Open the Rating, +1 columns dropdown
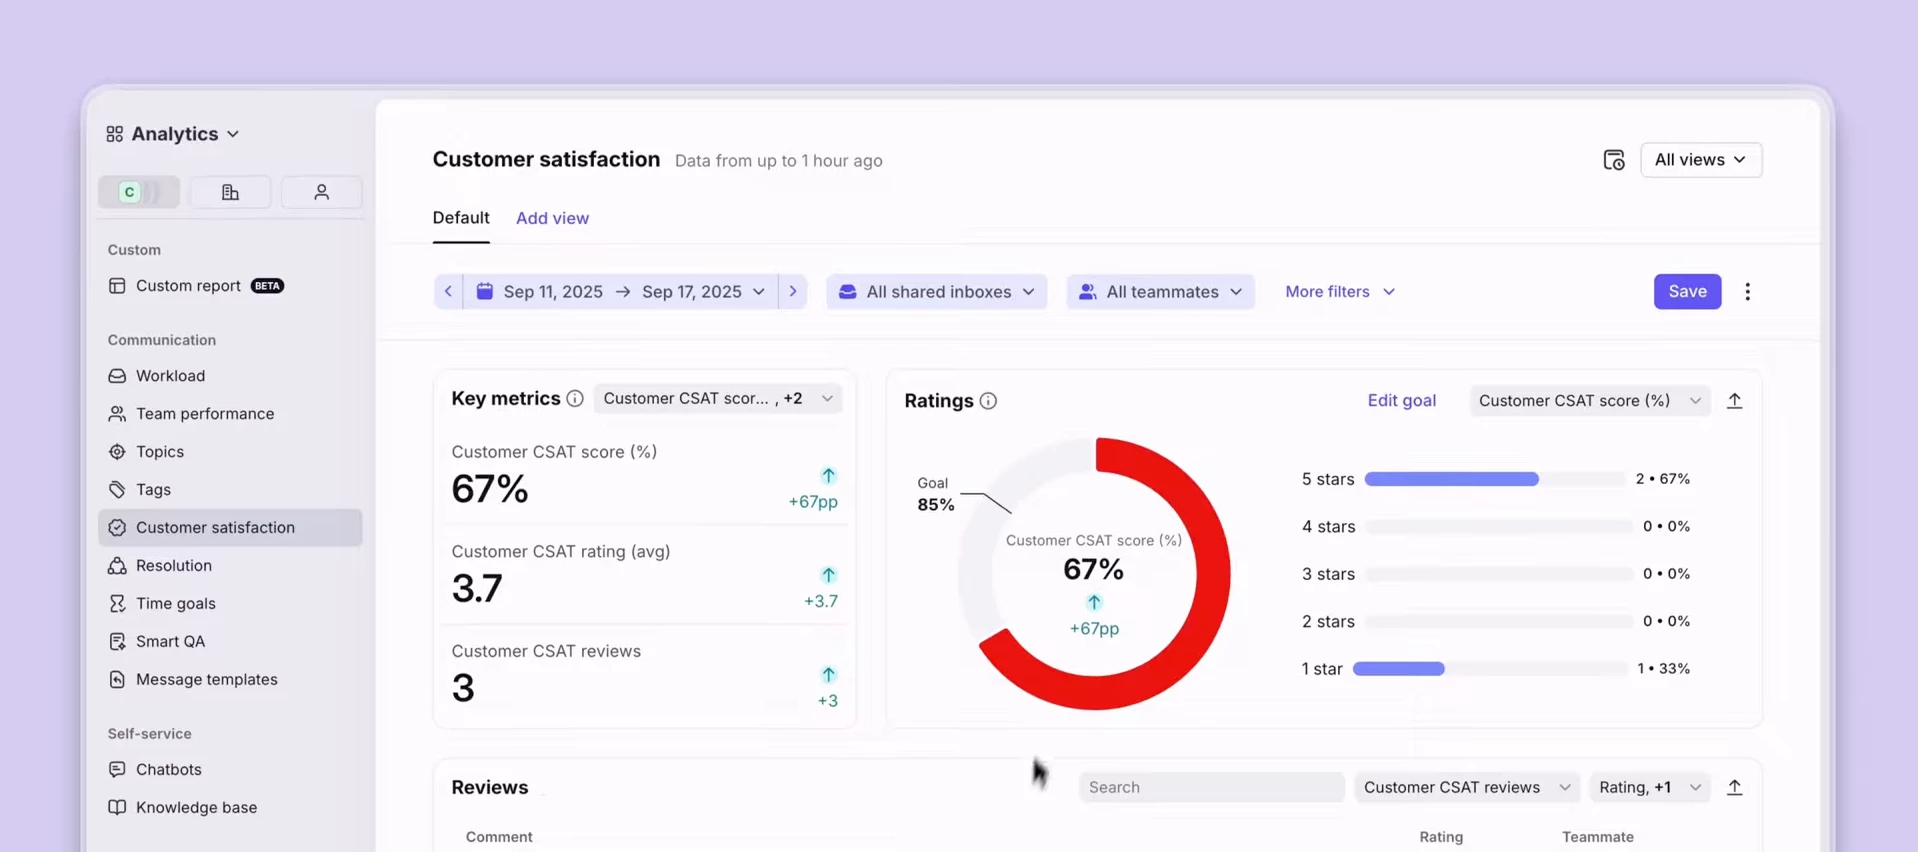 pos(1649,788)
